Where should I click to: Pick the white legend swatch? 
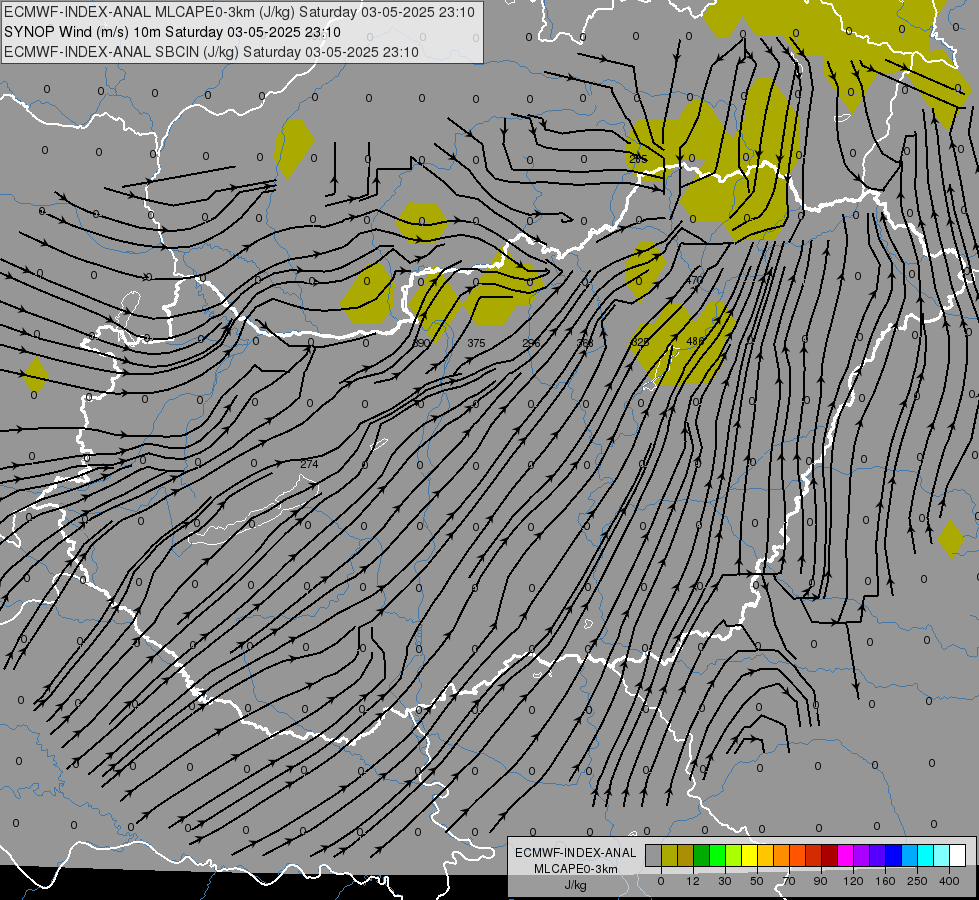958,856
